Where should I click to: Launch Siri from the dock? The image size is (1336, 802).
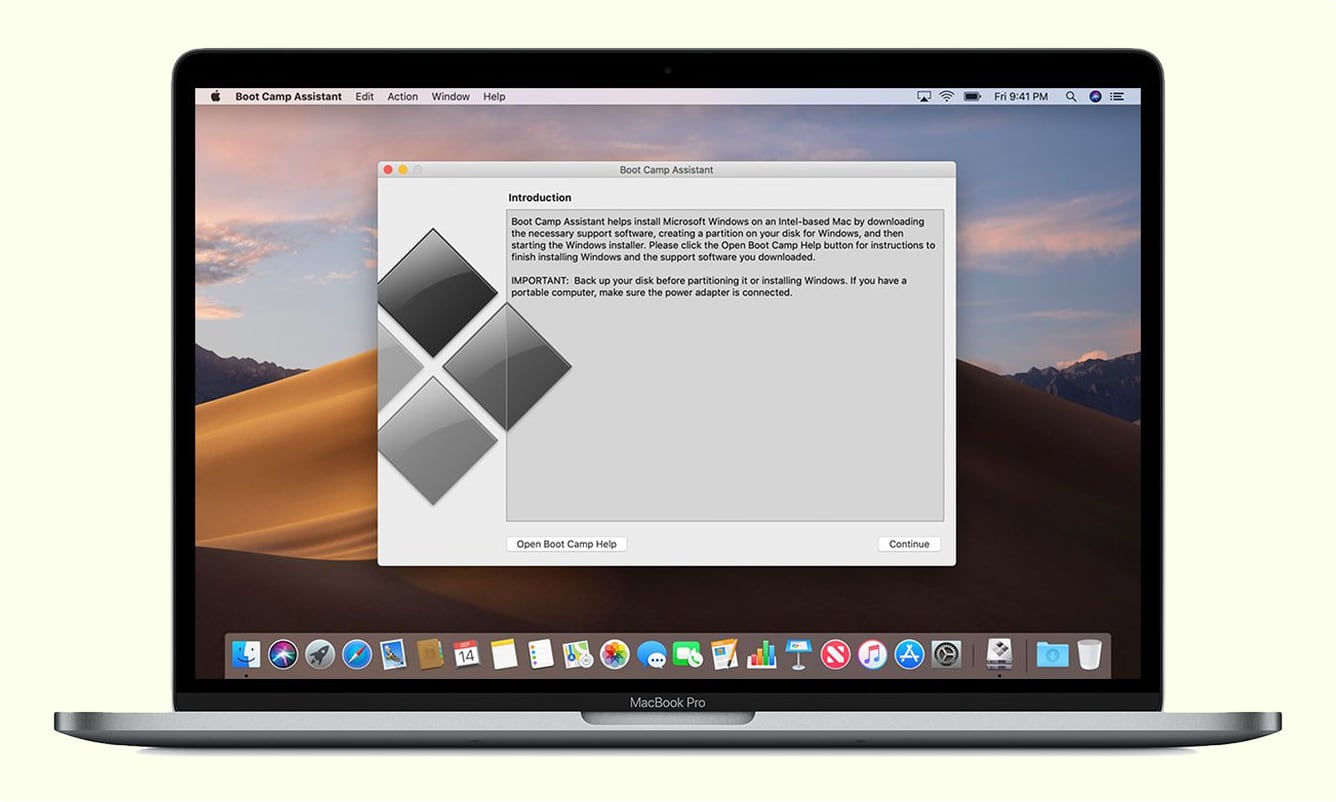click(283, 655)
